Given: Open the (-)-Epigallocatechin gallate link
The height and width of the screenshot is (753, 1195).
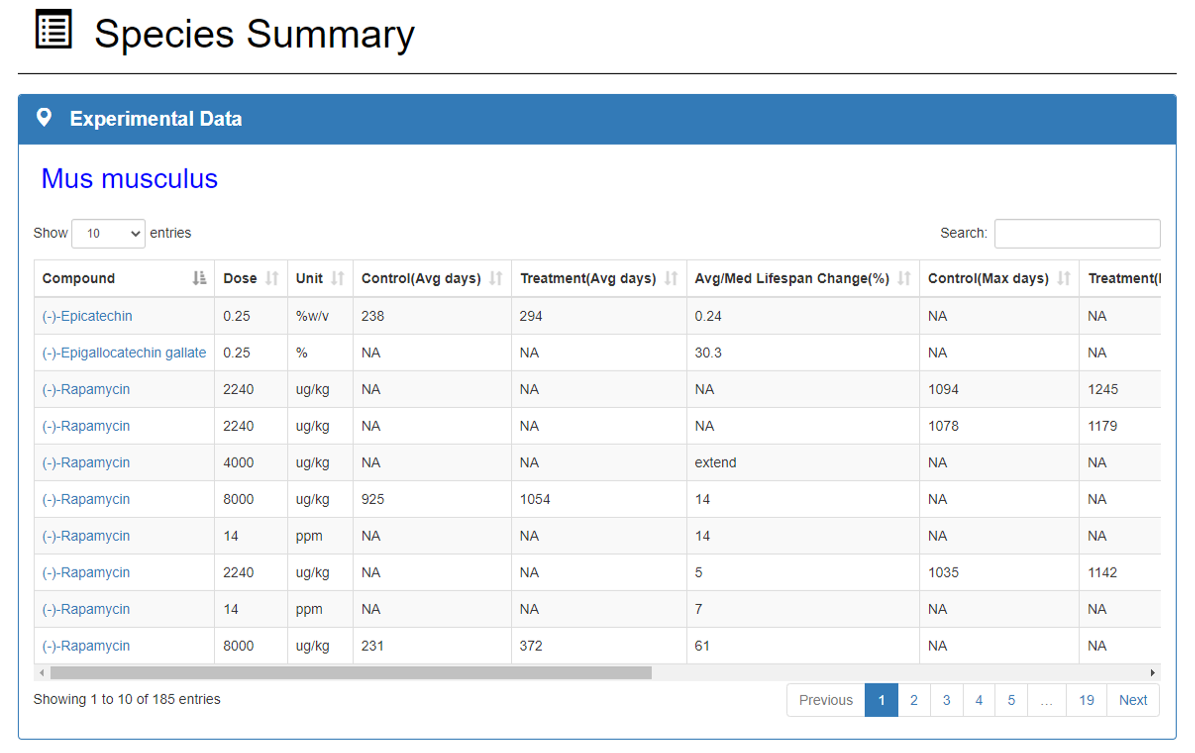Looking at the screenshot, I should (124, 353).
